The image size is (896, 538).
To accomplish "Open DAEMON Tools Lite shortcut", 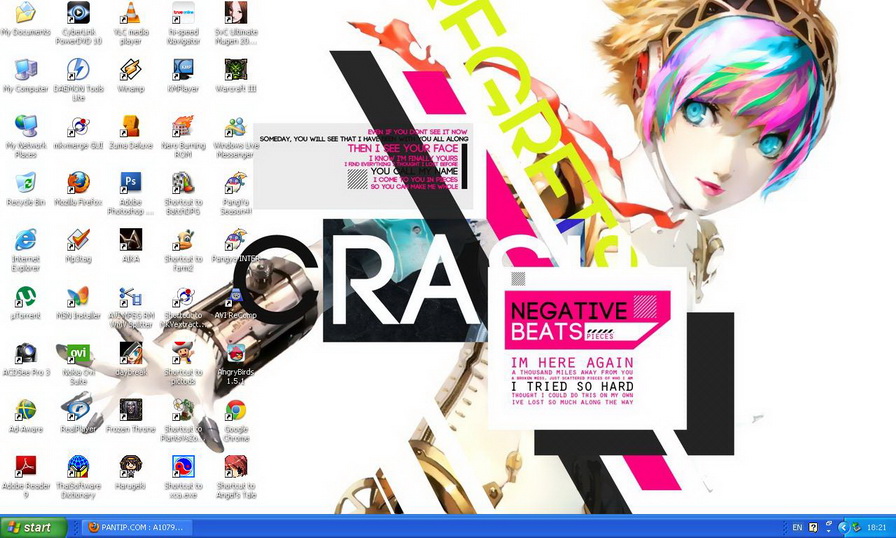I will pos(78,70).
